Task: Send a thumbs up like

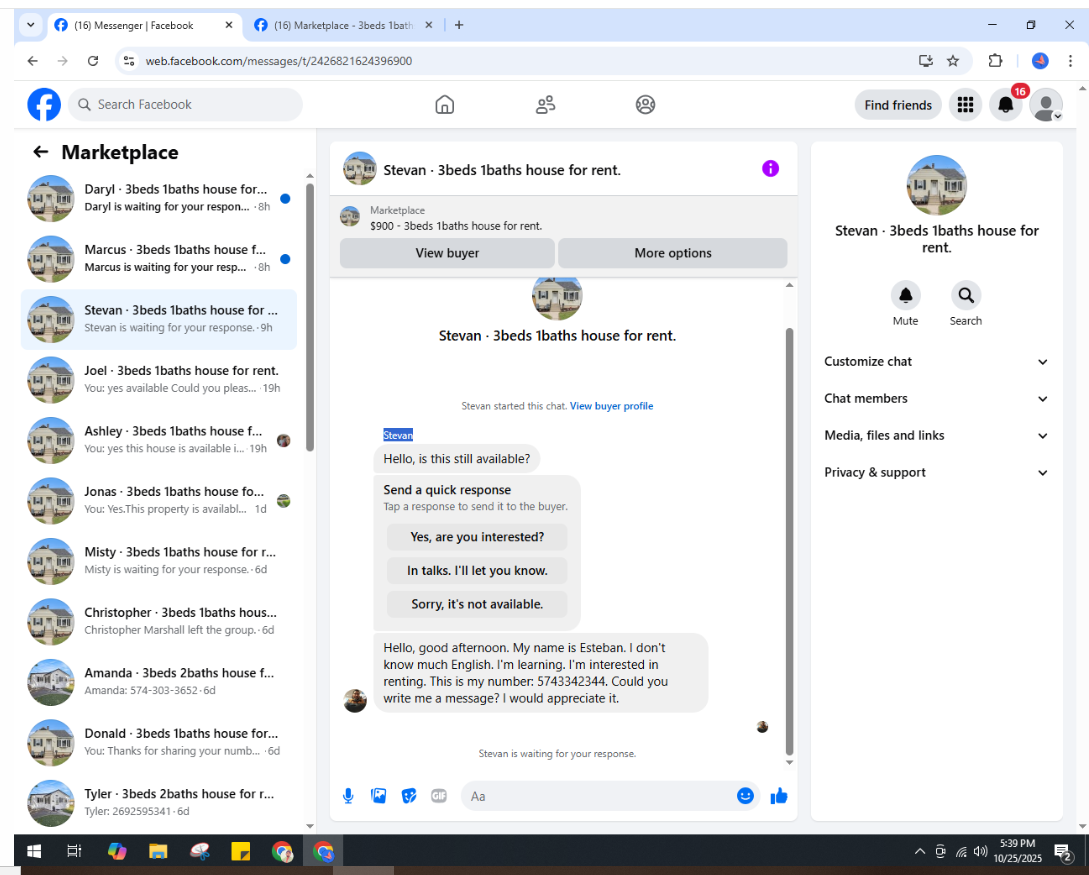Action: point(779,796)
